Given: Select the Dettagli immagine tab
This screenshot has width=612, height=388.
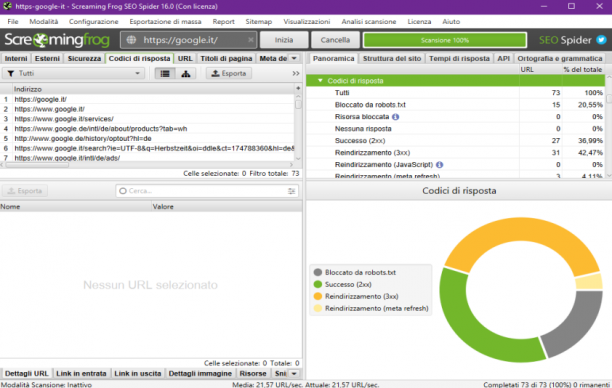Looking at the screenshot, I should [x=200, y=374].
